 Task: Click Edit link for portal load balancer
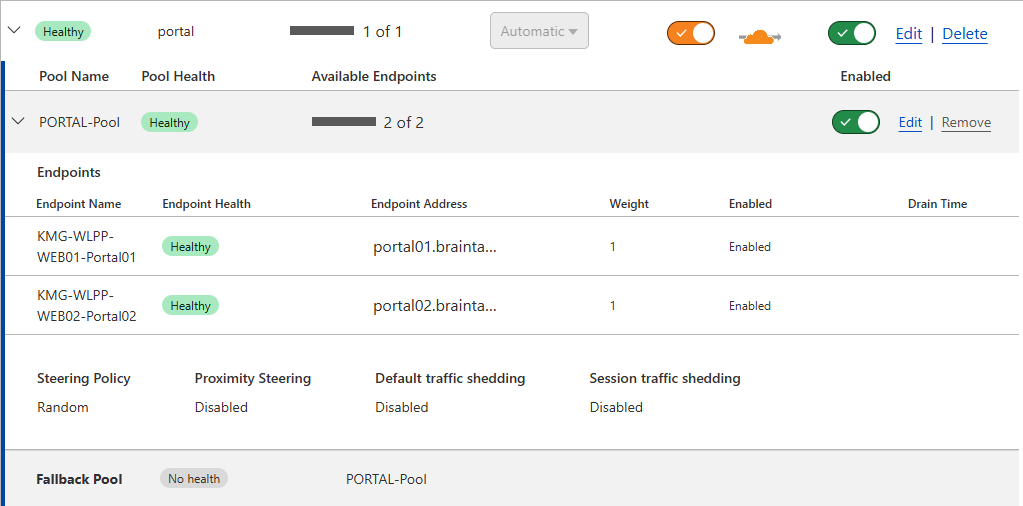(x=909, y=34)
